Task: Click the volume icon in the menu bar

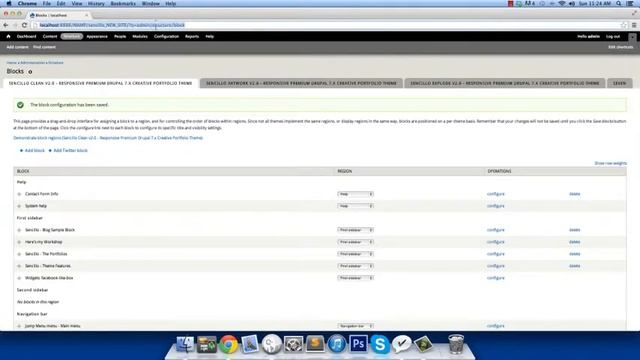Action: click(572, 4)
